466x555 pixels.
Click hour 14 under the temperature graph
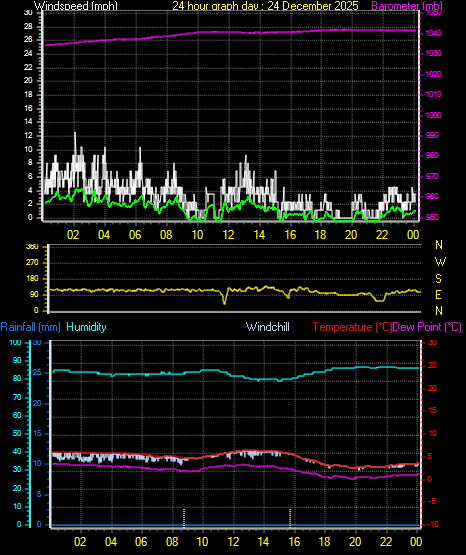coord(263,542)
